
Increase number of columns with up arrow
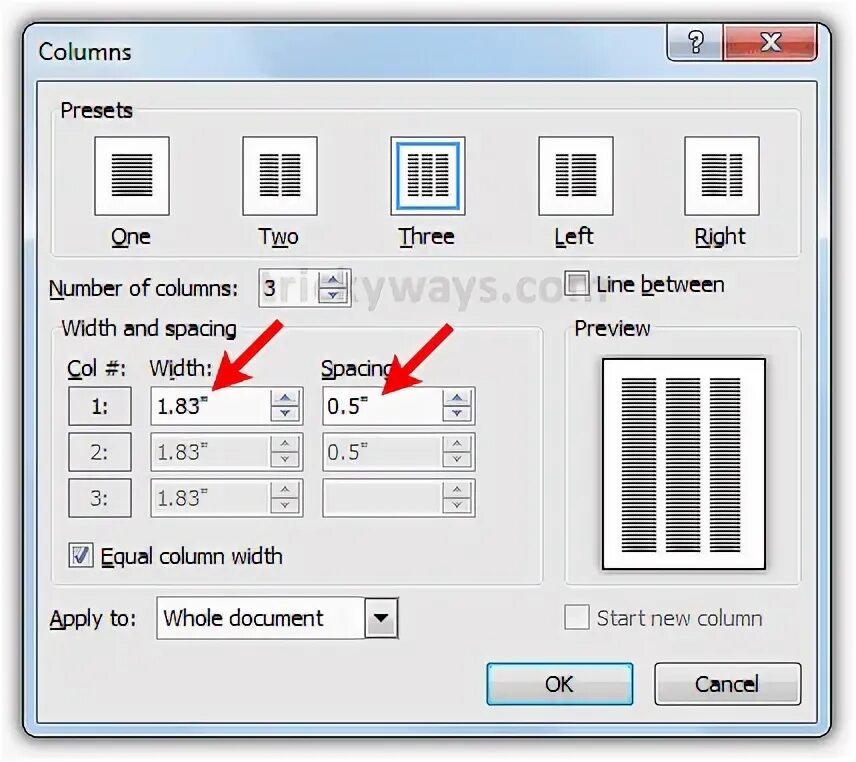point(332,281)
